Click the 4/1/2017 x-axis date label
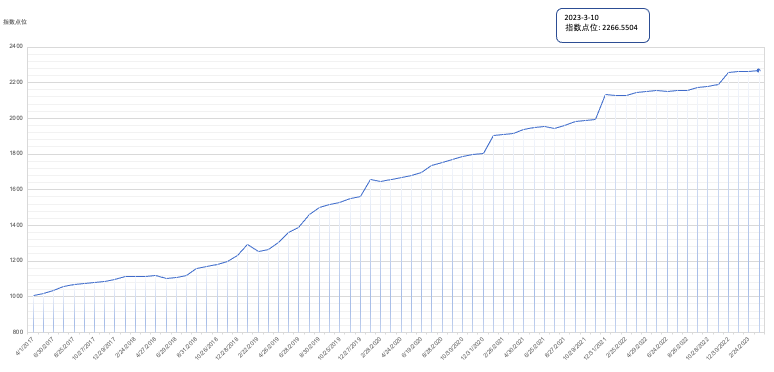This screenshot has width=774, height=372. (25, 344)
